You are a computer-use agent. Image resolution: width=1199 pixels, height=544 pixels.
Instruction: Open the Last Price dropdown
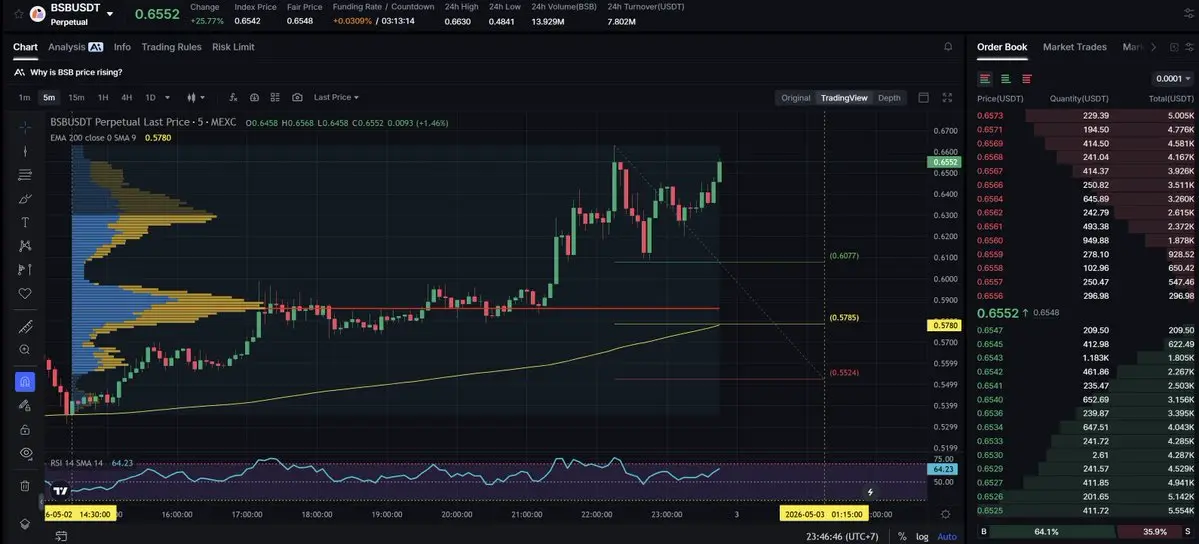tap(336, 97)
